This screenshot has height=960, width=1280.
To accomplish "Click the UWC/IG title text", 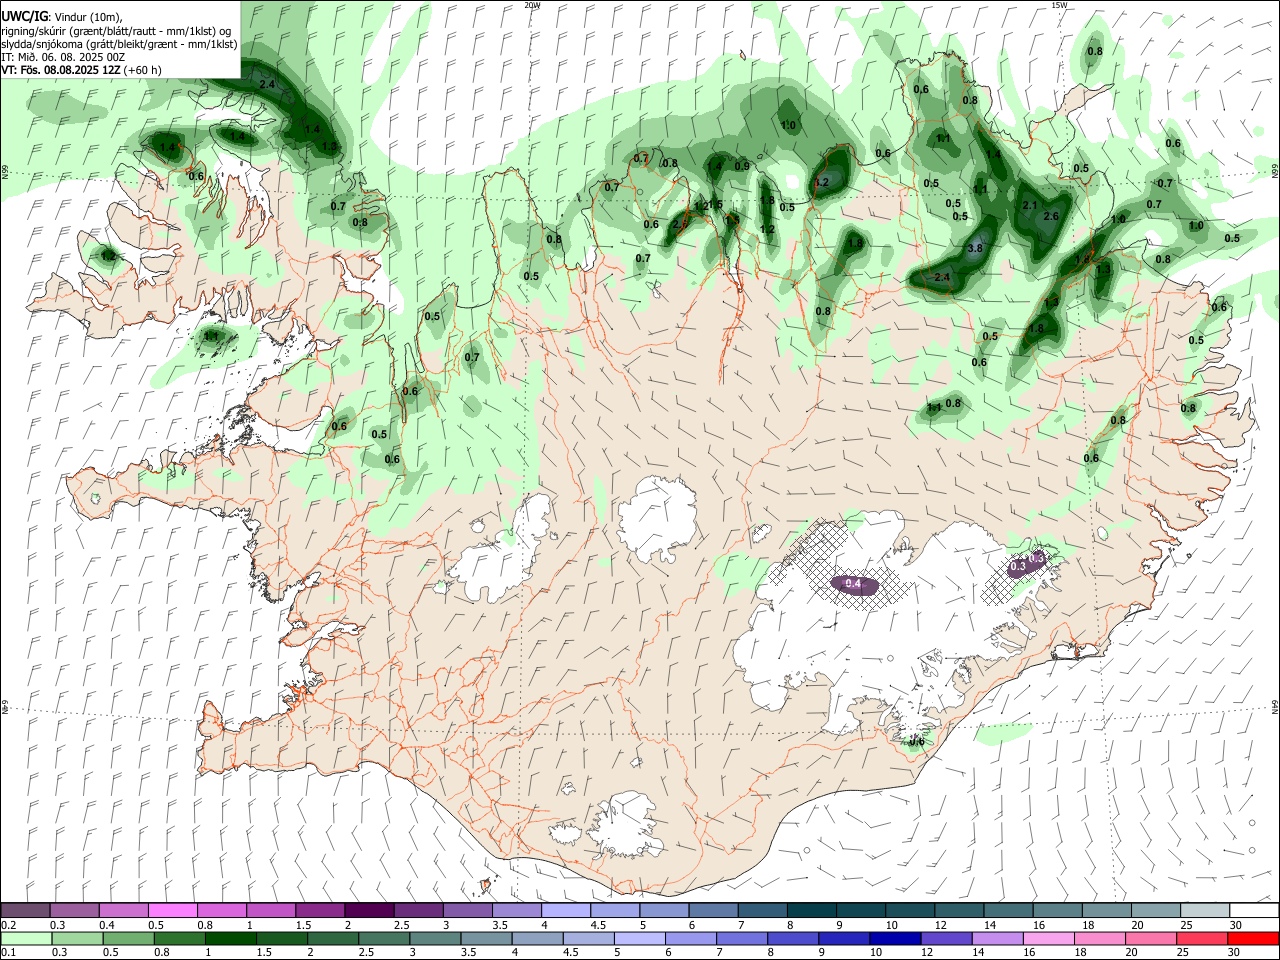I will click(24, 16).
